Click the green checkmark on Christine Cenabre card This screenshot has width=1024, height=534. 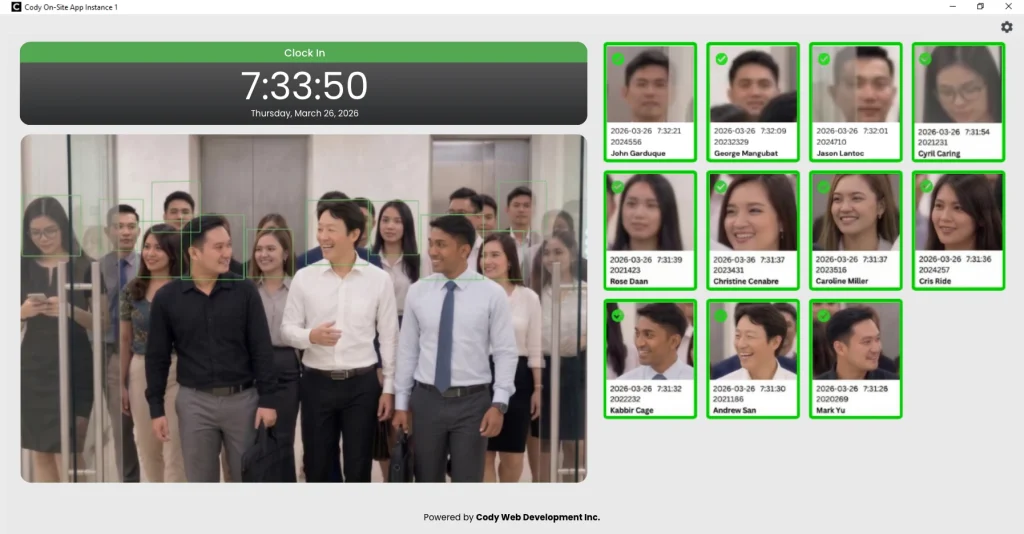tap(720, 187)
